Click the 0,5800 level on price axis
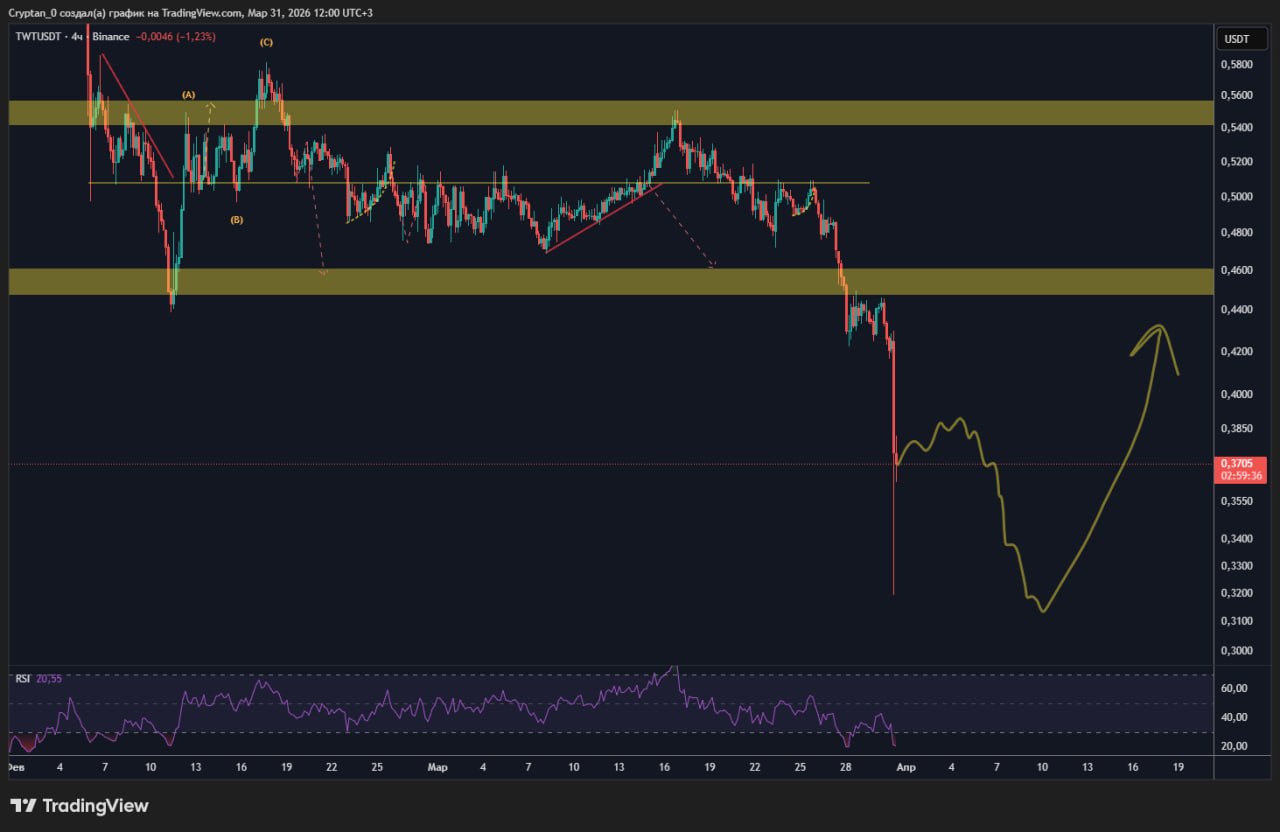1280x832 pixels. pos(1236,65)
